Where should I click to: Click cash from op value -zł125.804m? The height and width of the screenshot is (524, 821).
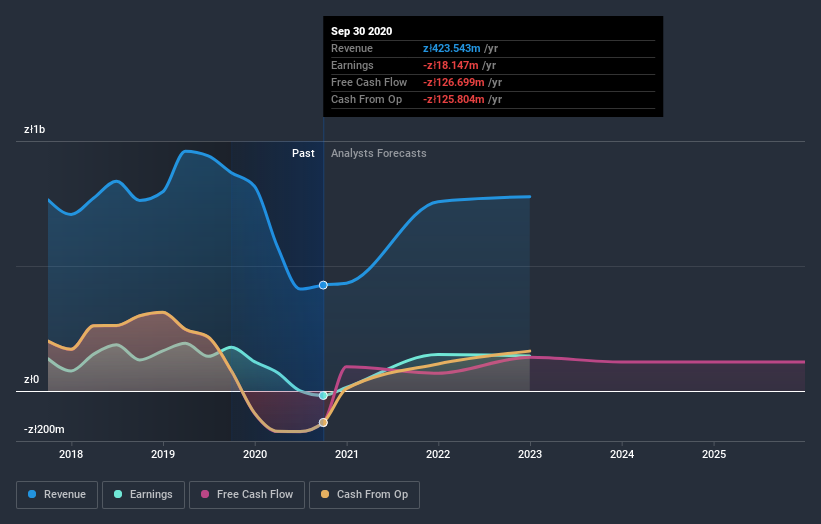click(x=453, y=99)
